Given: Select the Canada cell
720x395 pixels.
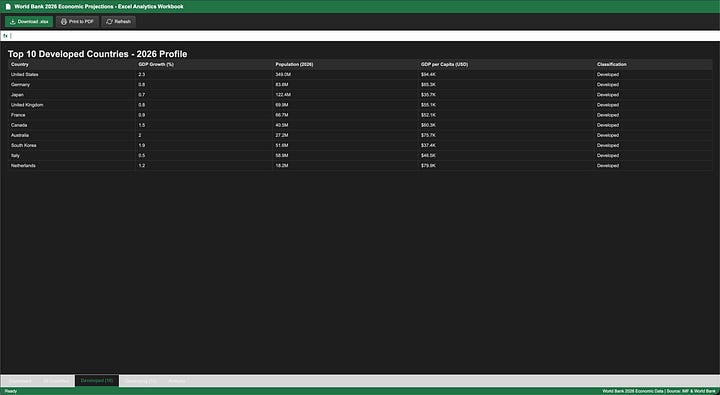Looking at the screenshot, I should (71, 125).
